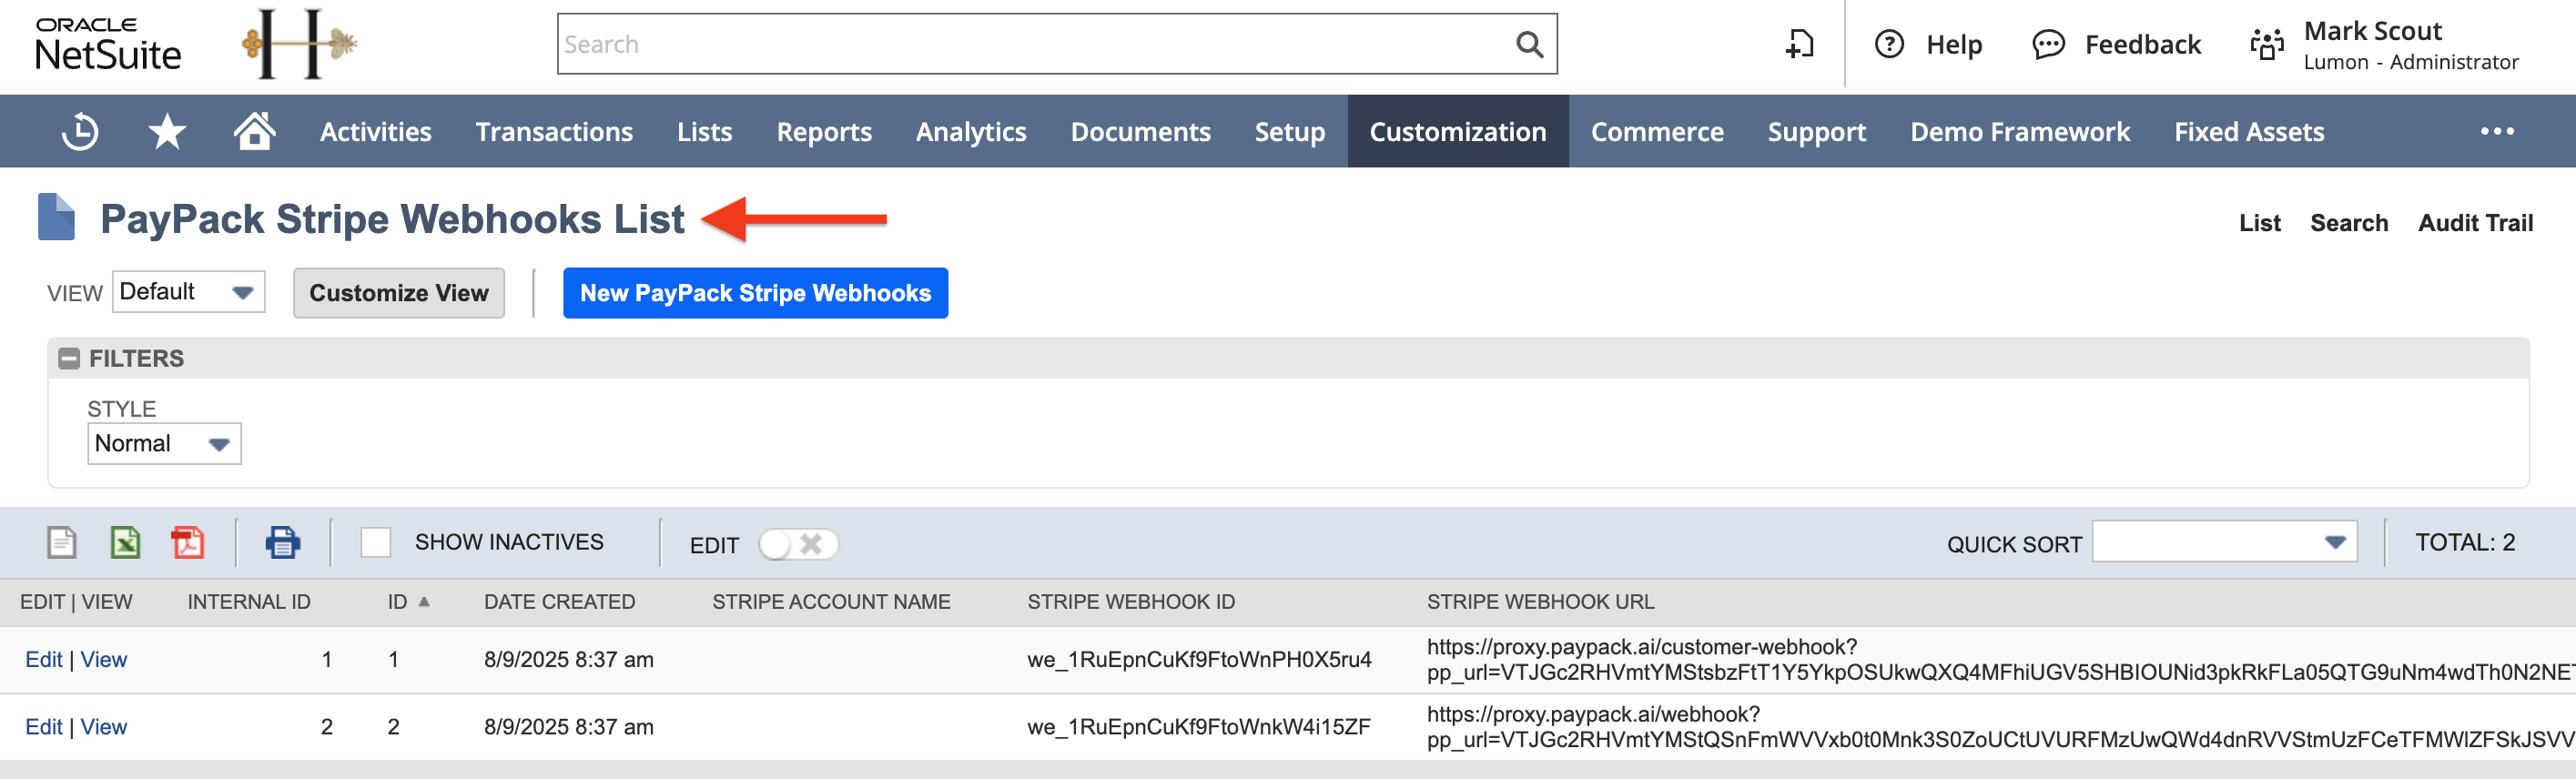
Task: Click the company H logo
Action: 299,44
